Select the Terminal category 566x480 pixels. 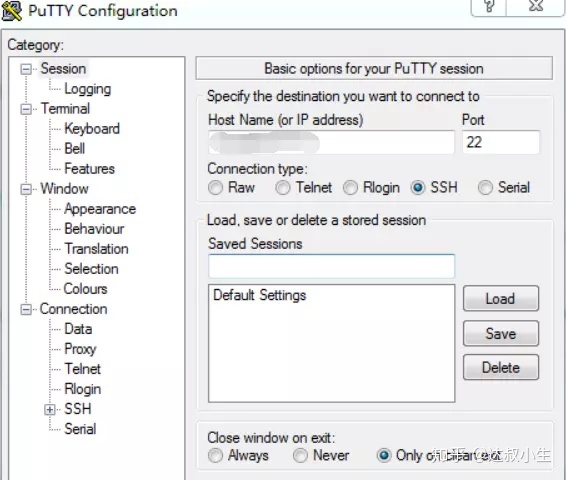tap(65, 109)
